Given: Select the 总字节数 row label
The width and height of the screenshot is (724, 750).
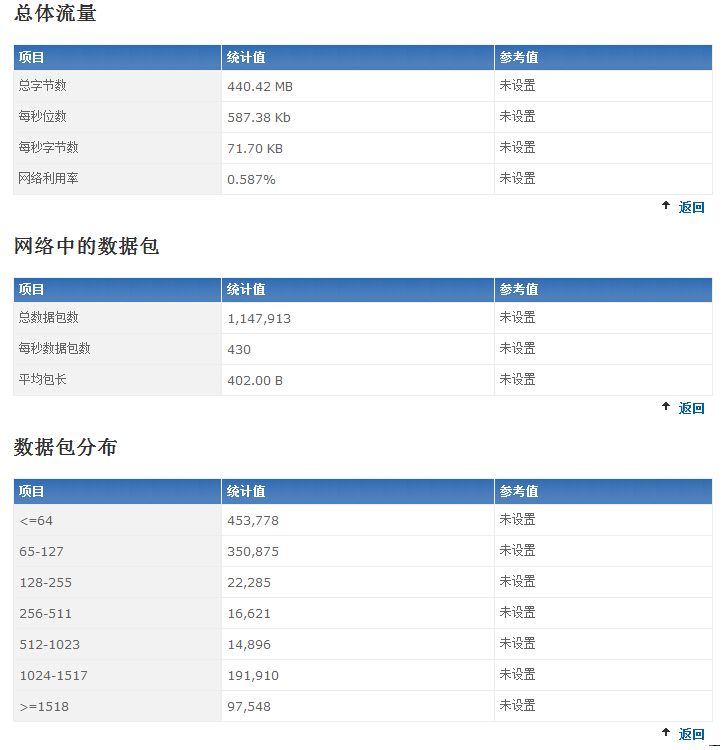Looking at the screenshot, I should 43,86.
